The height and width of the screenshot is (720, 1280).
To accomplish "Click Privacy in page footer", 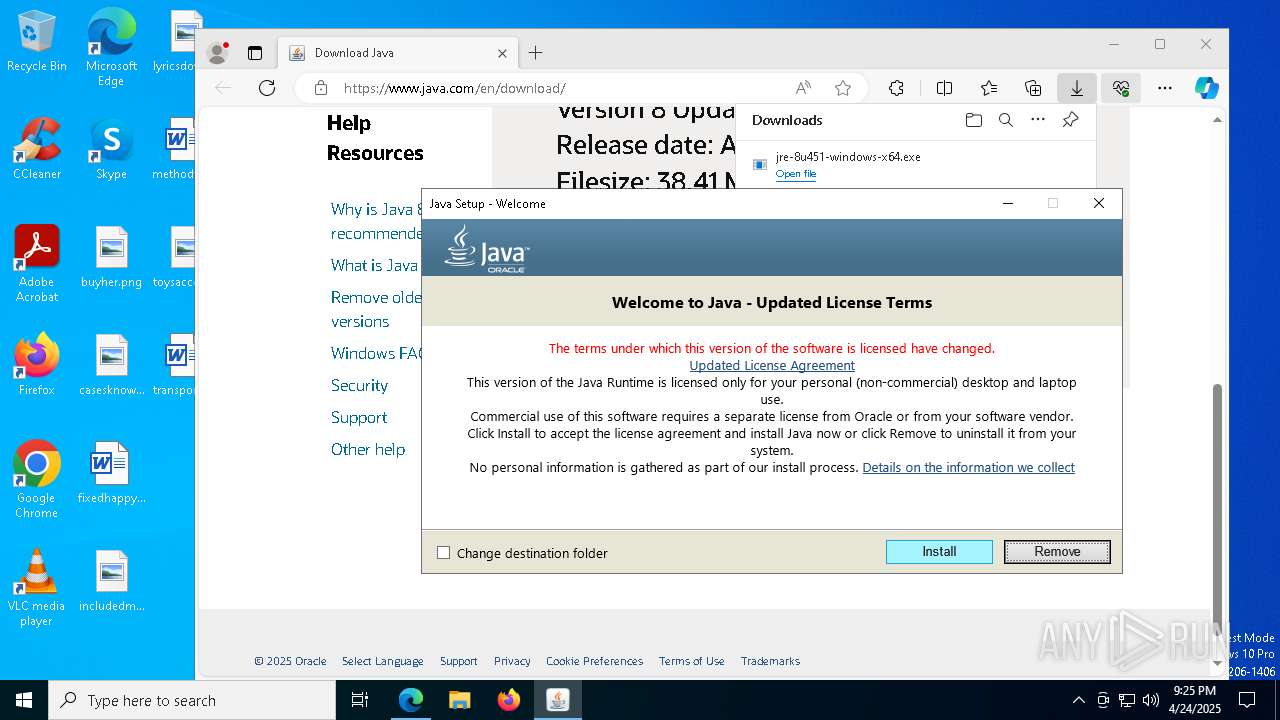I will coord(512,661).
